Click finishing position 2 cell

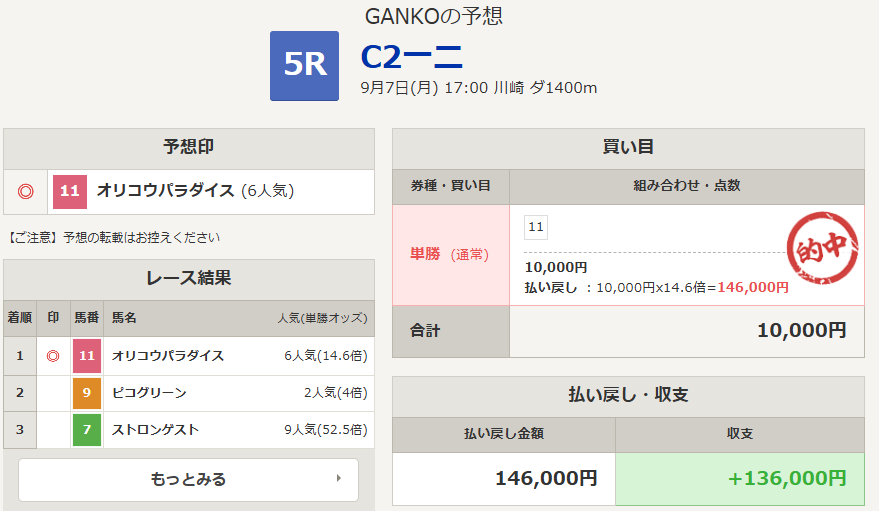coord(20,393)
